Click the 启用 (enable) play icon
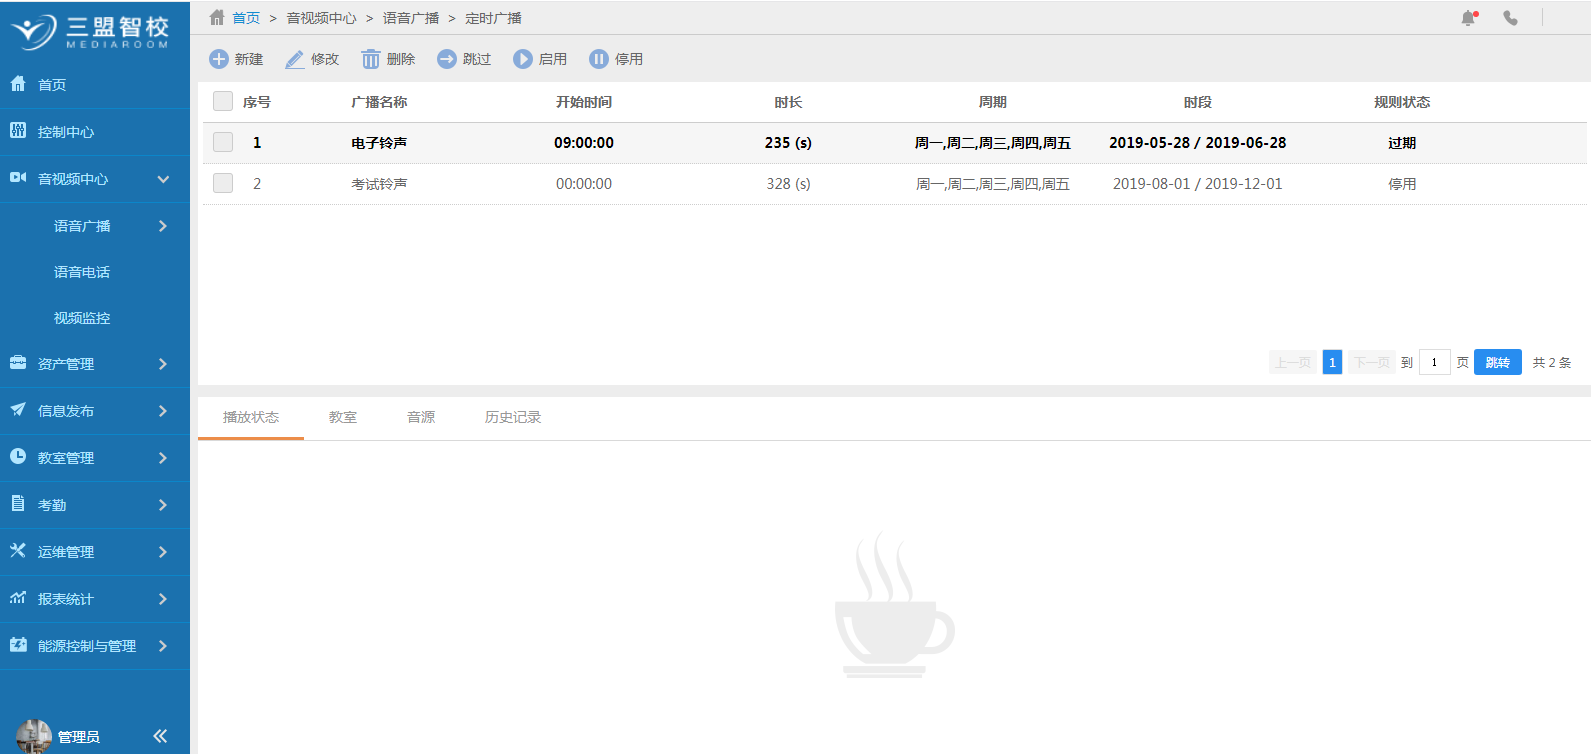The image size is (1591, 754). coord(523,59)
